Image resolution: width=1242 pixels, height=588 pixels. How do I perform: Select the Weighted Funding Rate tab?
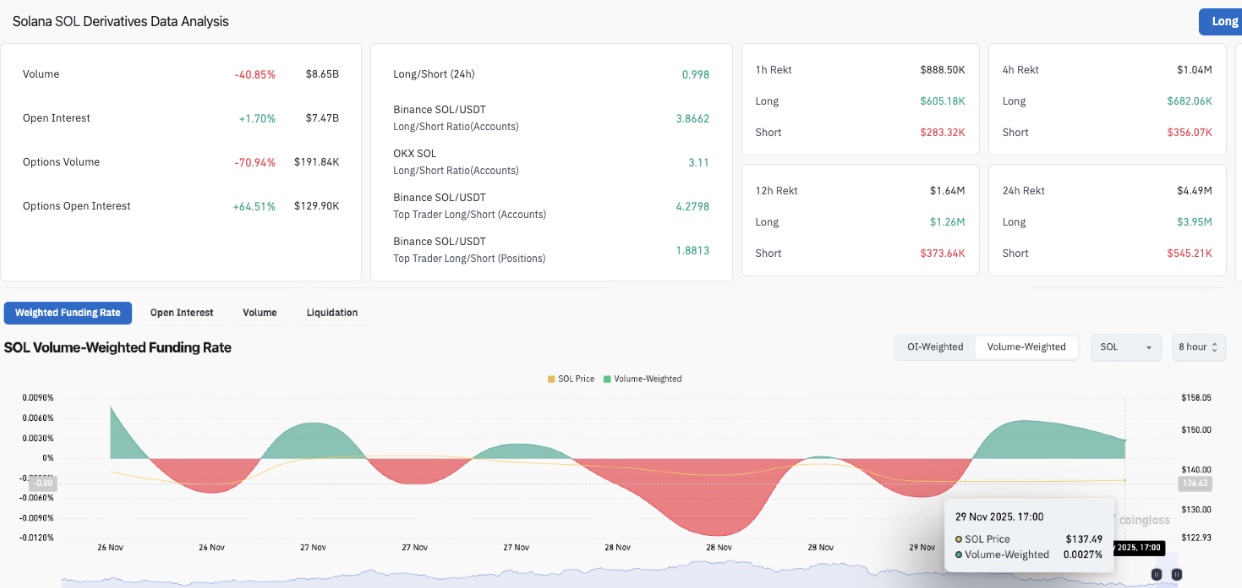pyautogui.click(x=68, y=313)
